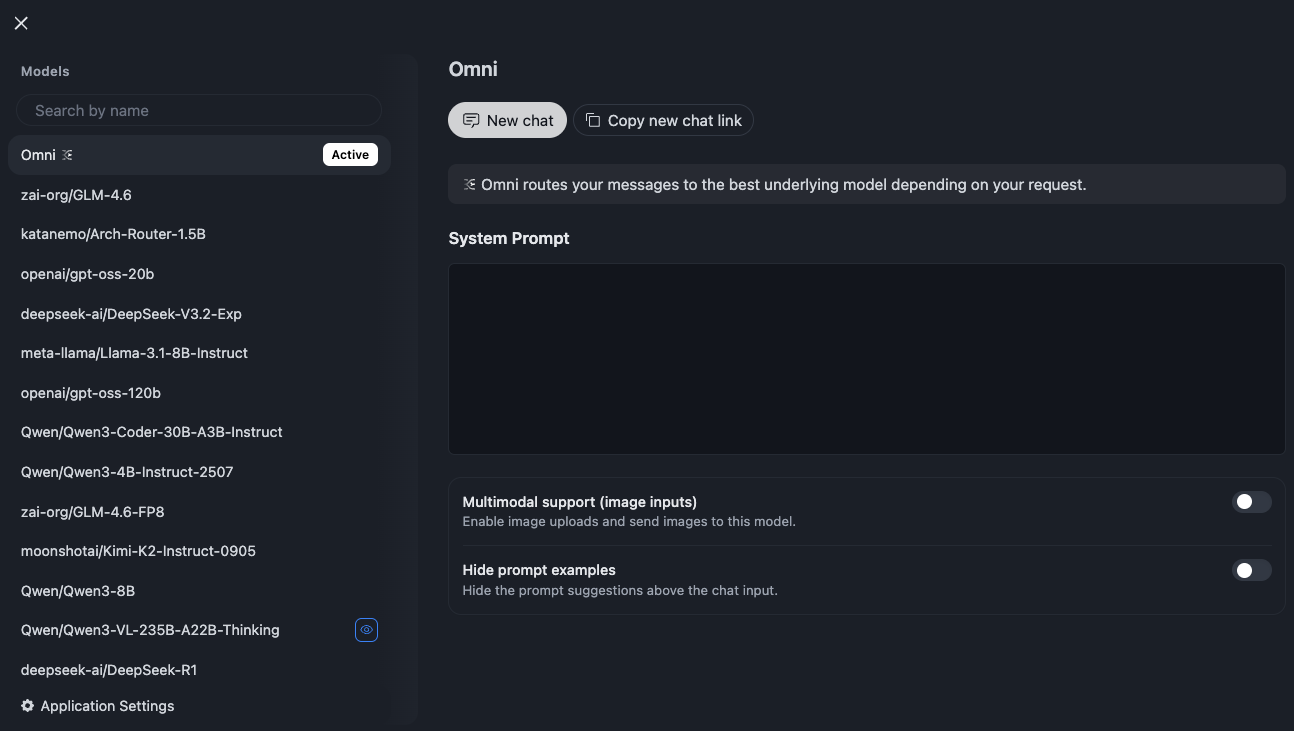
Task: Toggle Hide prompt examples switch
Action: (1251, 570)
